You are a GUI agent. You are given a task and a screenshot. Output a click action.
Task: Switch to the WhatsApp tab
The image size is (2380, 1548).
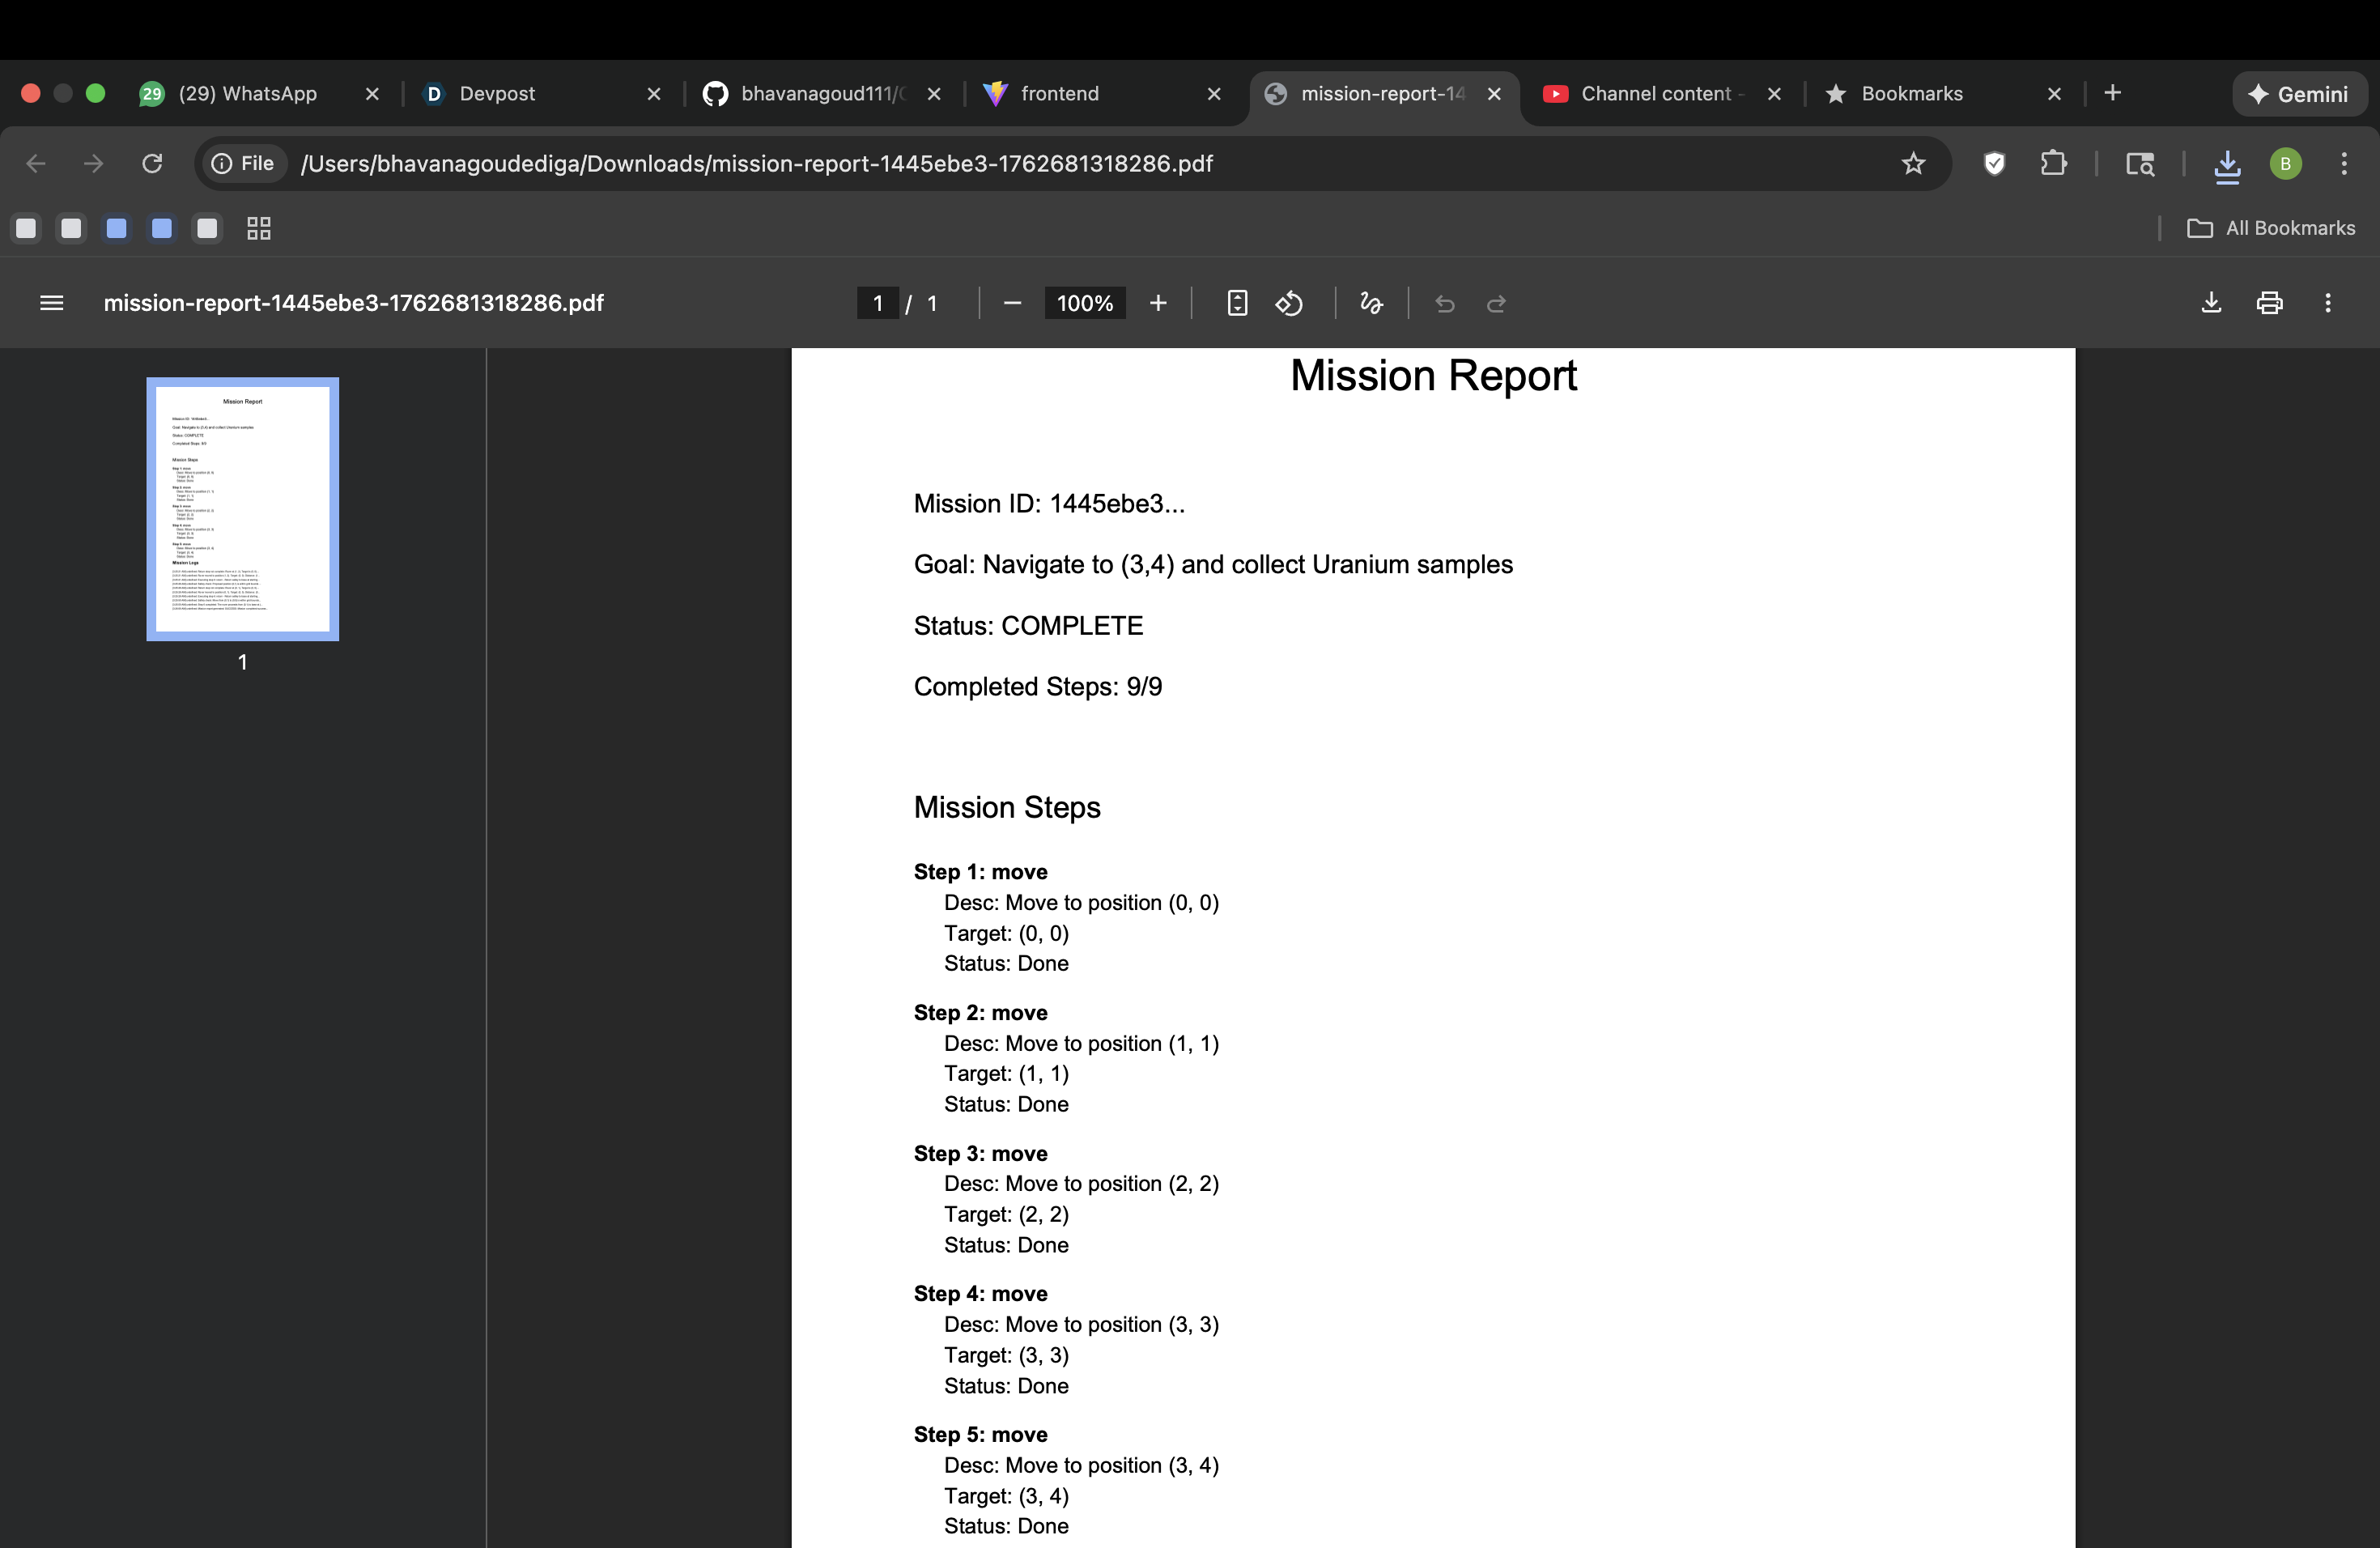point(247,94)
